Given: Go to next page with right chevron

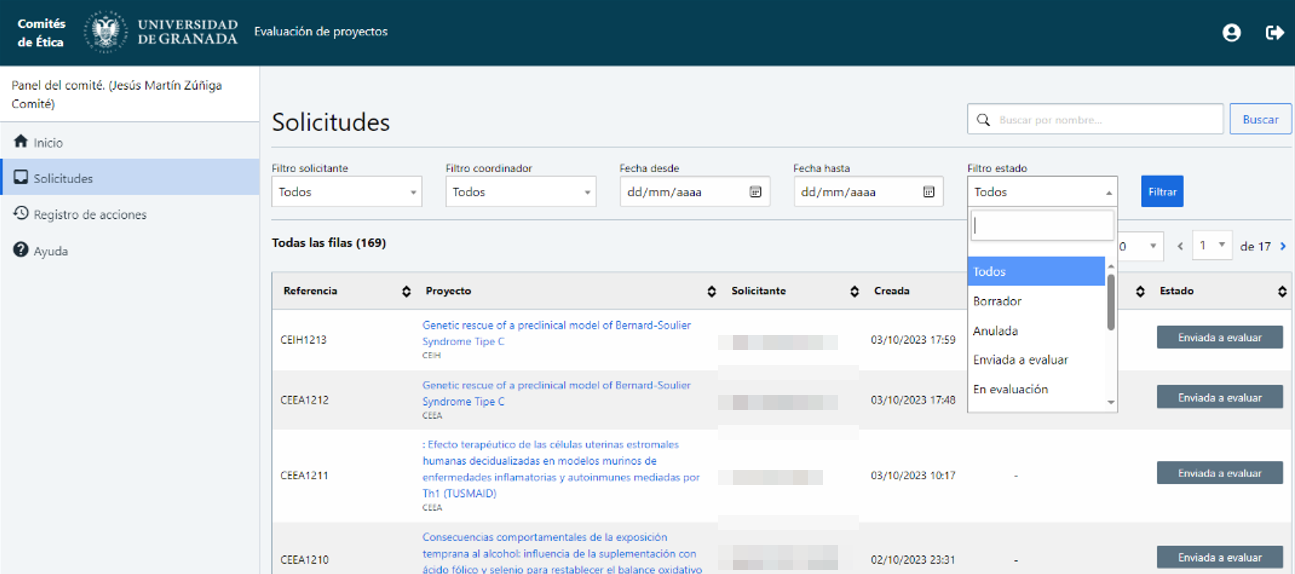Looking at the screenshot, I should coord(1283,246).
